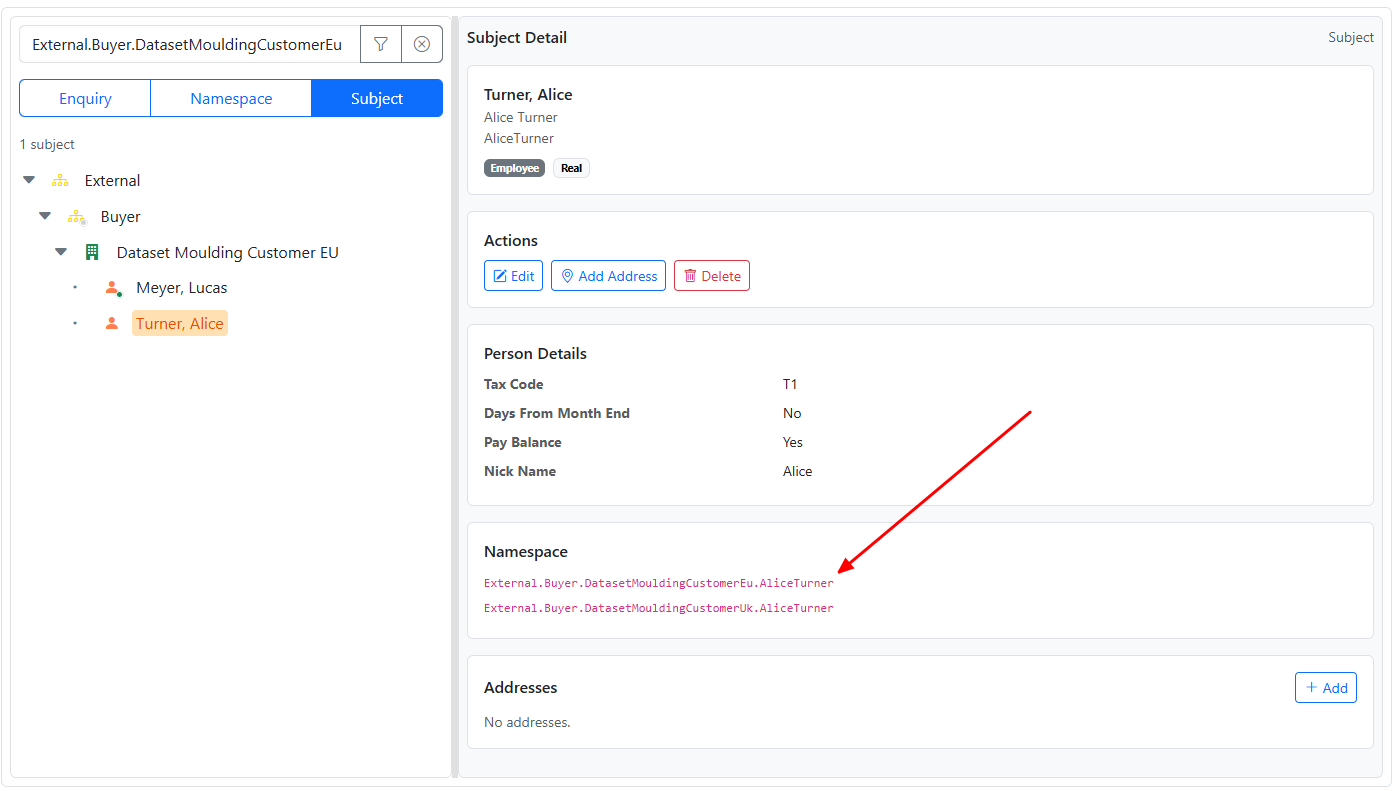Select Dataset Moulding Customer EU label

pos(228,253)
